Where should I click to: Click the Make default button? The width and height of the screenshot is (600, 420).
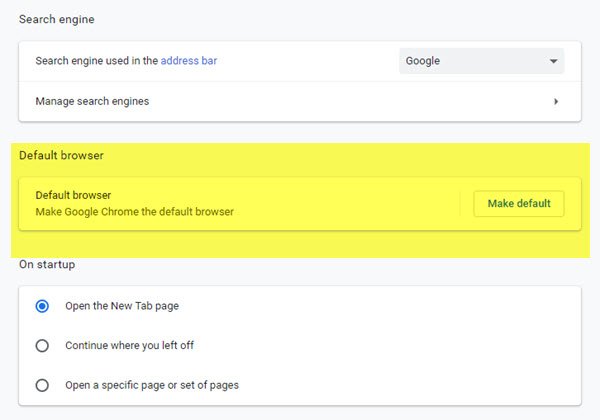[519, 203]
